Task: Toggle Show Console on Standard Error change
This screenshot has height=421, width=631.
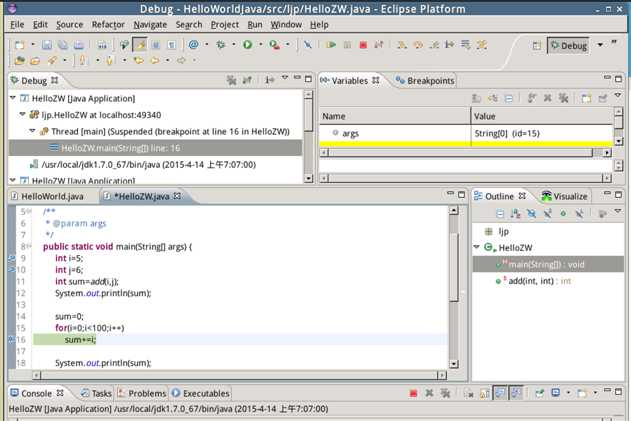Action: (516, 393)
